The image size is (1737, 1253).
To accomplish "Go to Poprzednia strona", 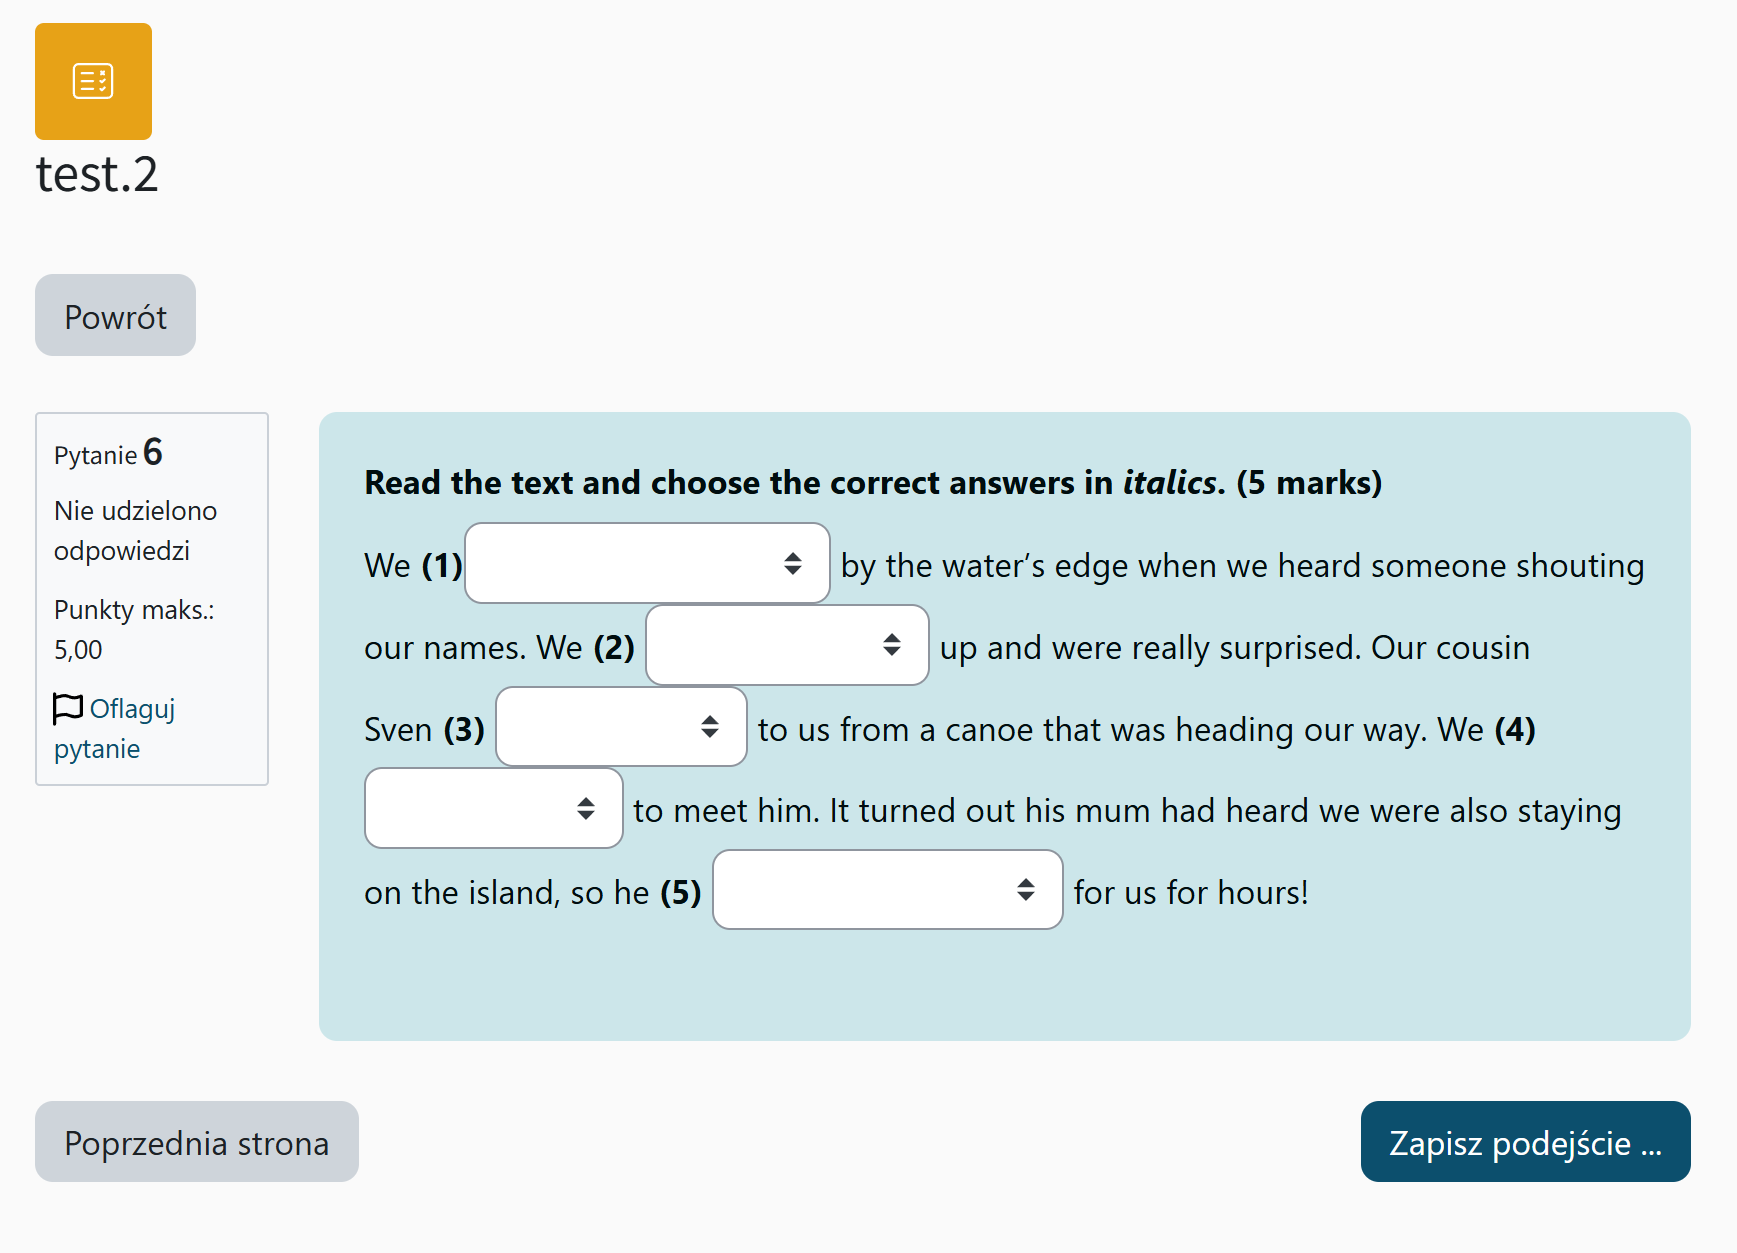I will coord(196,1142).
